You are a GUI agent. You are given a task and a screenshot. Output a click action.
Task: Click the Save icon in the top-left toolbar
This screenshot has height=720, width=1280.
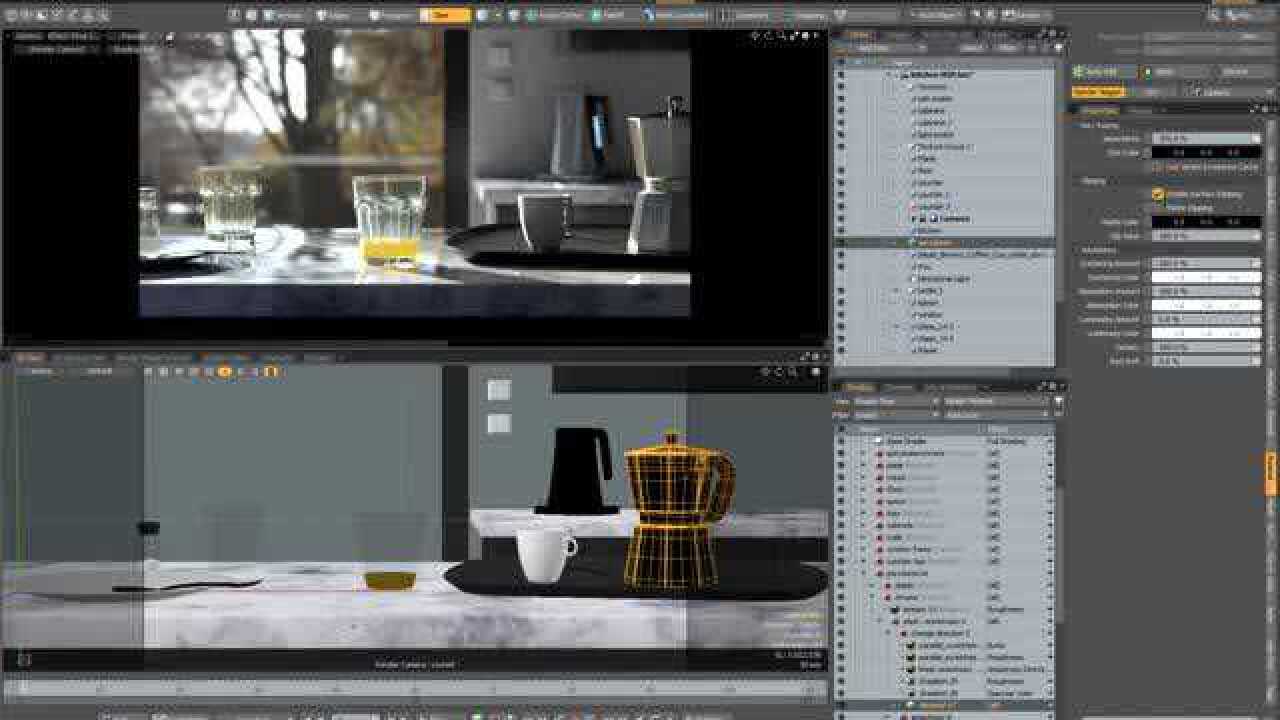(x=35, y=15)
